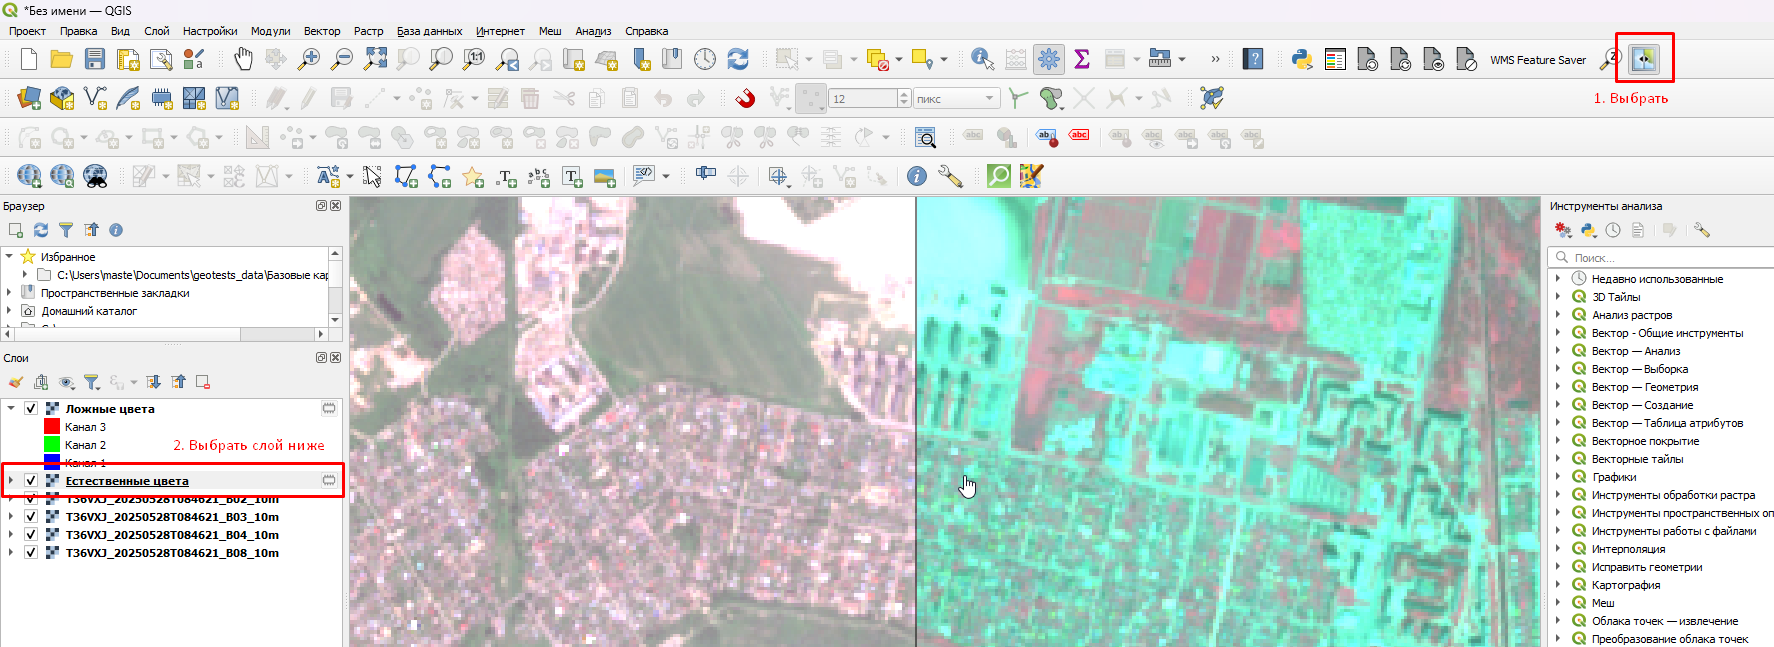The image size is (1774, 647).
Task: Expand the 3D Тайлы toolbox group
Action: pyautogui.click(x=1558, y=297)
